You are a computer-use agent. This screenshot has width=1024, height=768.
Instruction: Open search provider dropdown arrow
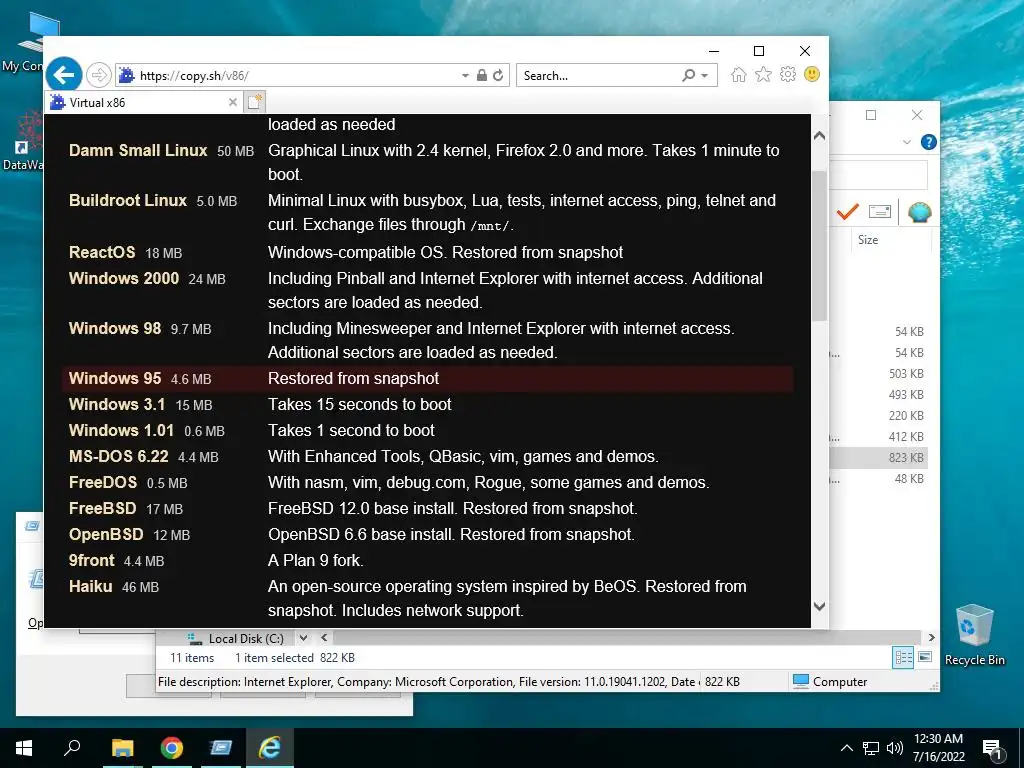point(705,76)
